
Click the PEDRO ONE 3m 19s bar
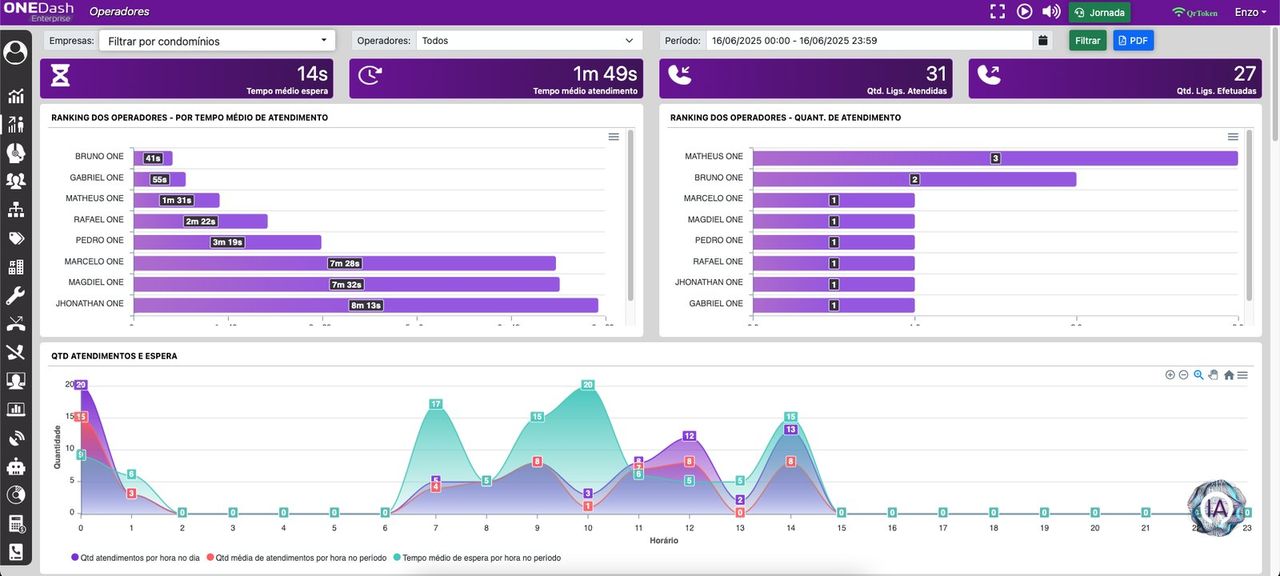[227, 242]
